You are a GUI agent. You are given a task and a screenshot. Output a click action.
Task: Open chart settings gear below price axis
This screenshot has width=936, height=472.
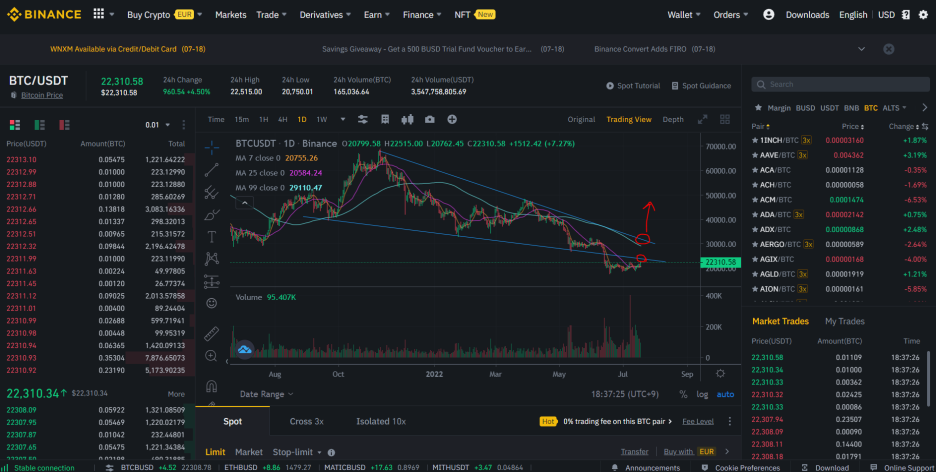pyautogui.click(x=721, y=374)
